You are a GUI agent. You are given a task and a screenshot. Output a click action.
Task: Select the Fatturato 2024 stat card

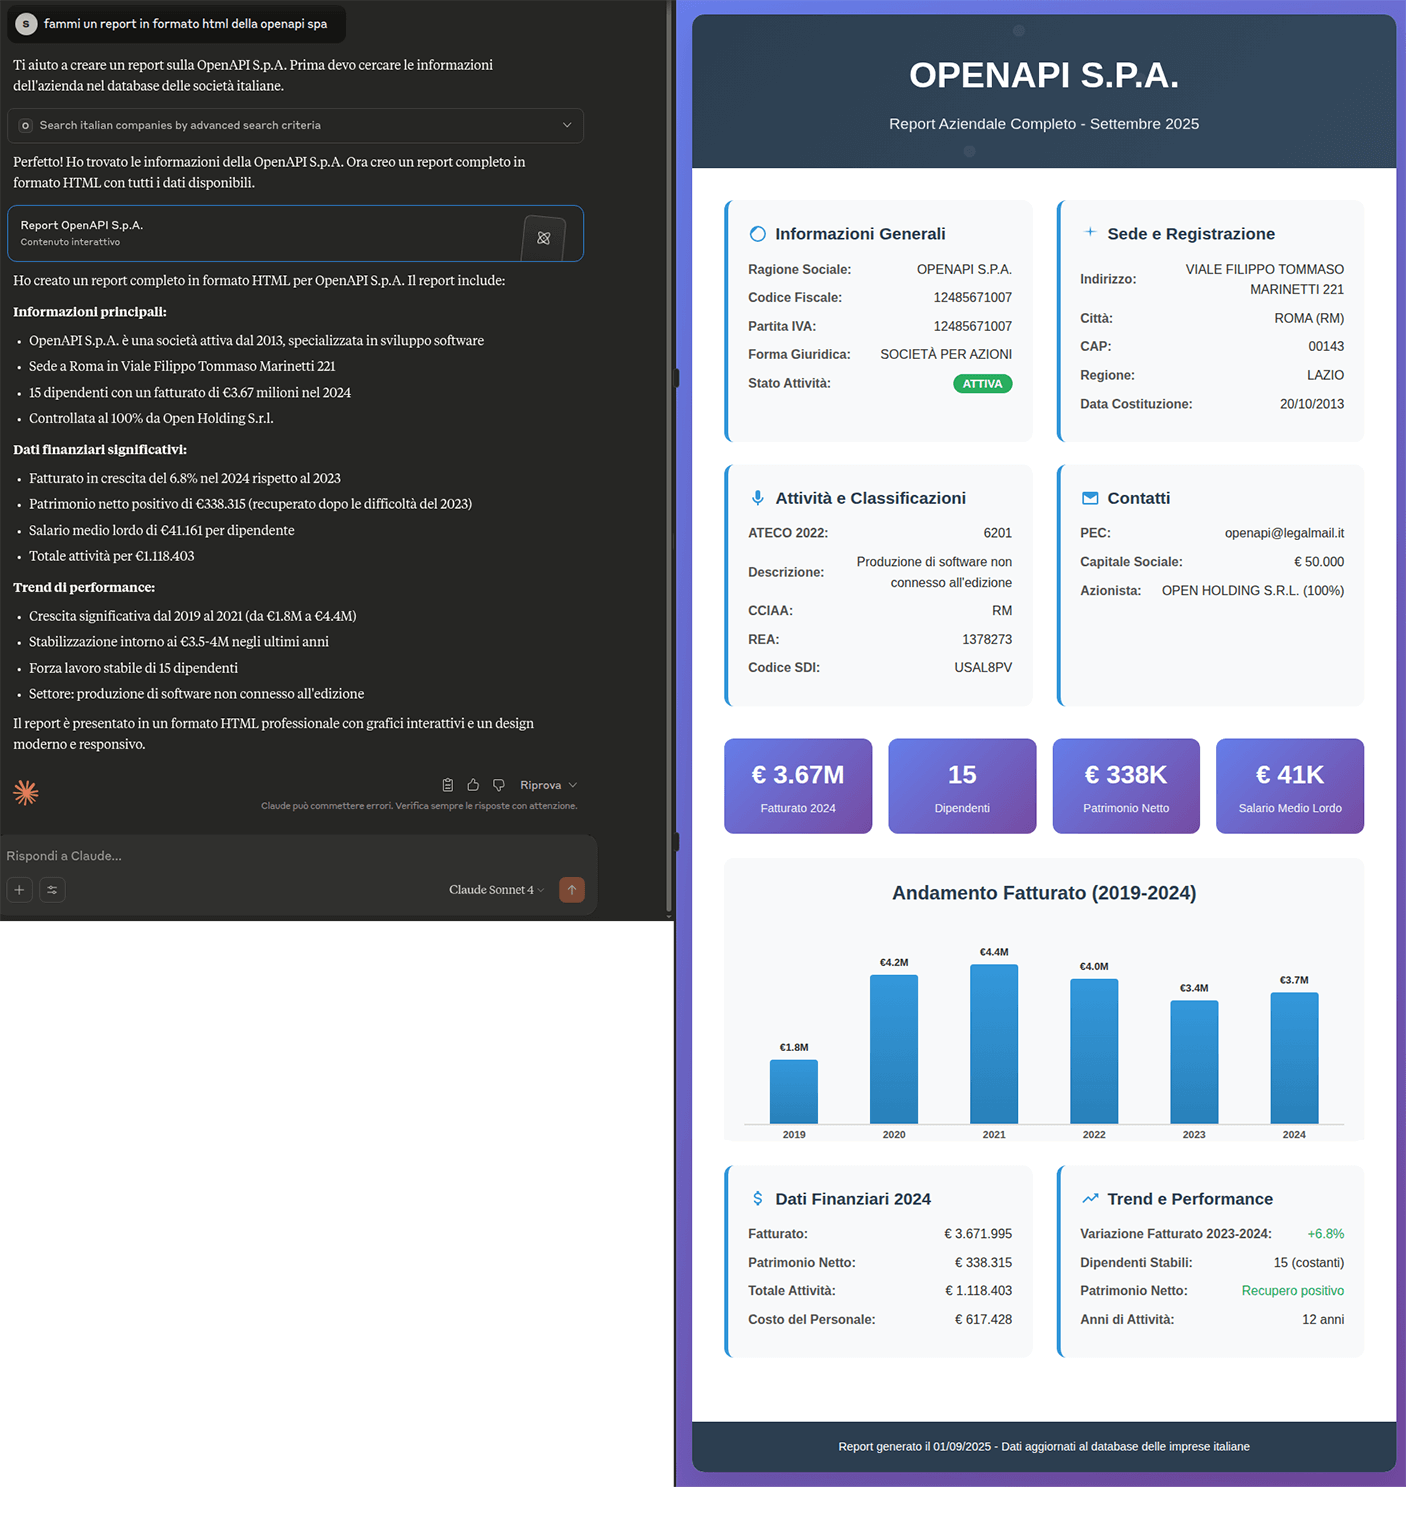pos(798,786)
